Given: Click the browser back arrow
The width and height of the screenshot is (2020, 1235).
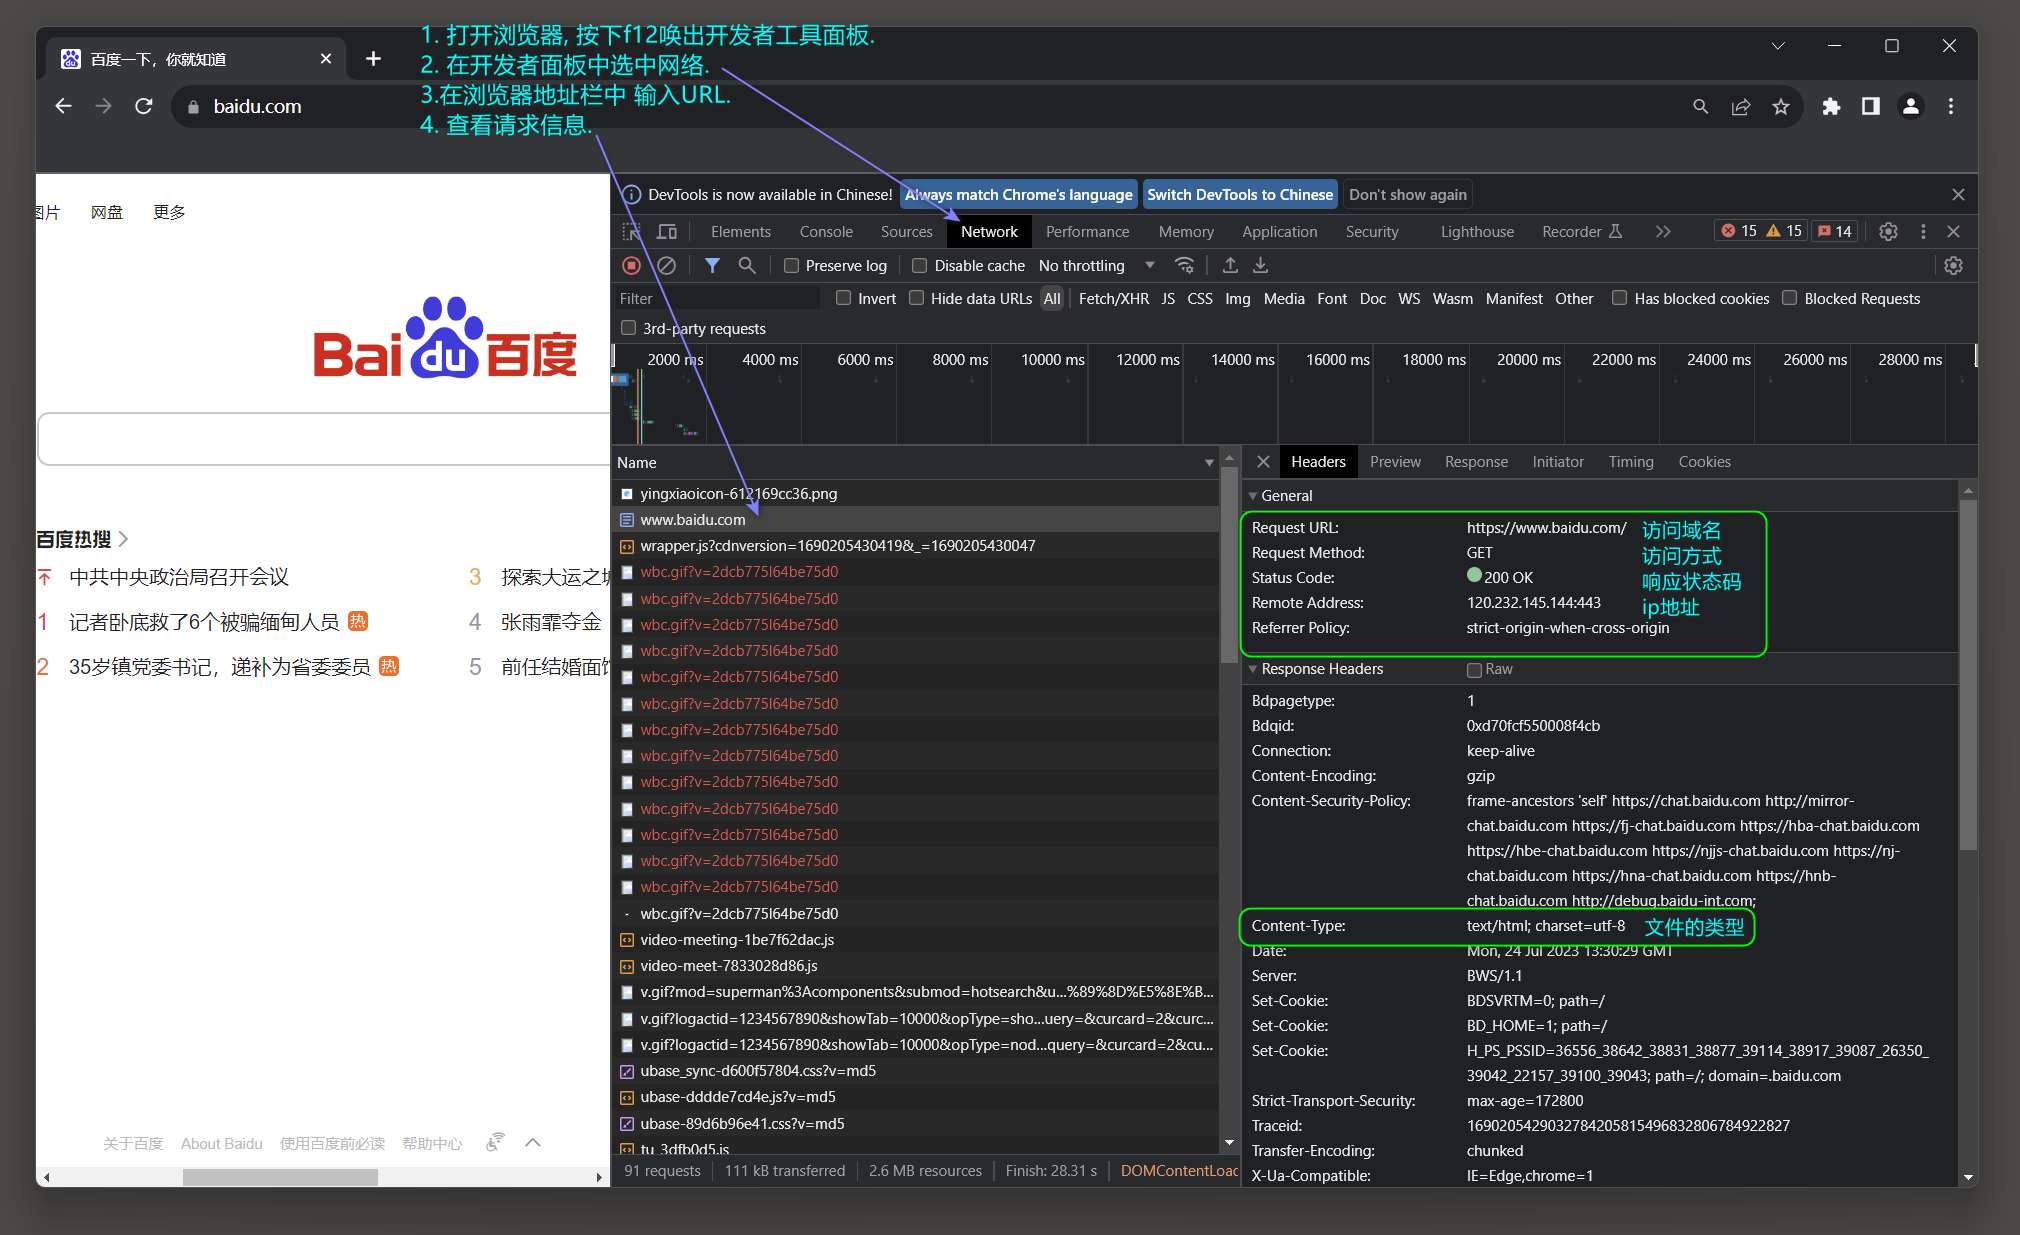Looking at the screenshot, I should pos(64,106).
